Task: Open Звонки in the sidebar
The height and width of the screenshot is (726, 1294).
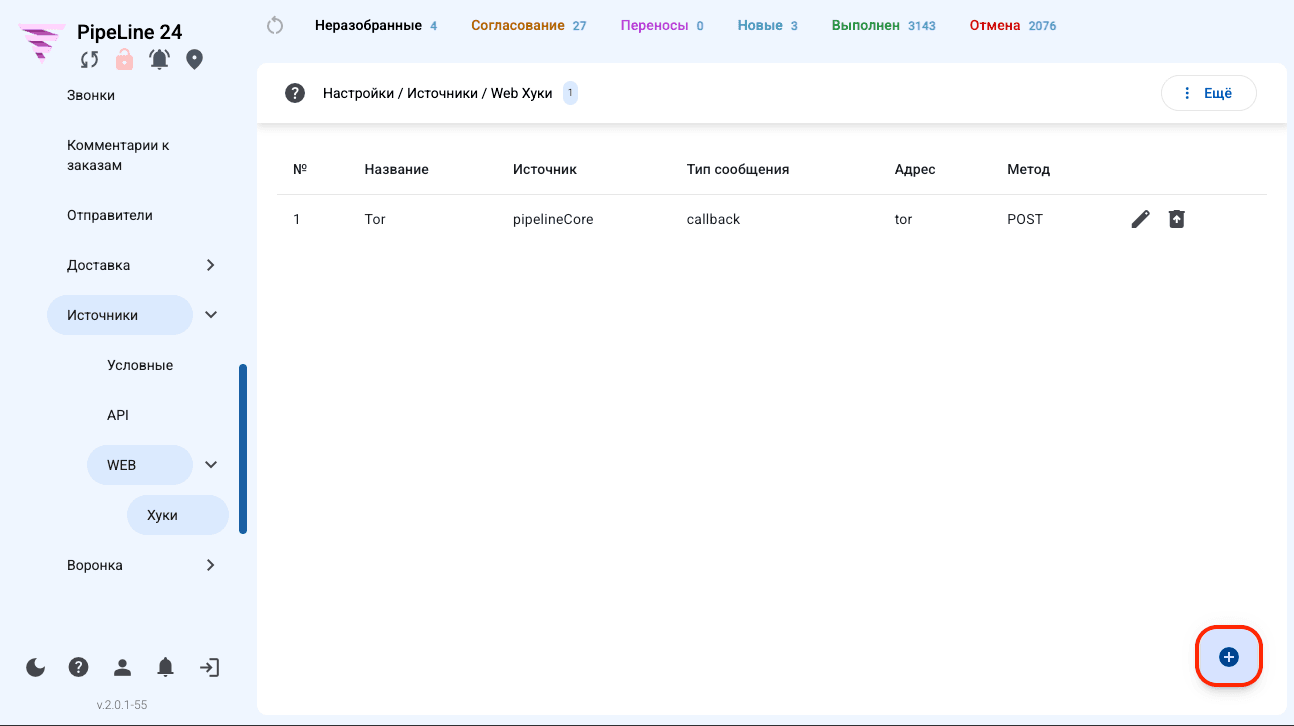Action: click(x=91, y=95)
